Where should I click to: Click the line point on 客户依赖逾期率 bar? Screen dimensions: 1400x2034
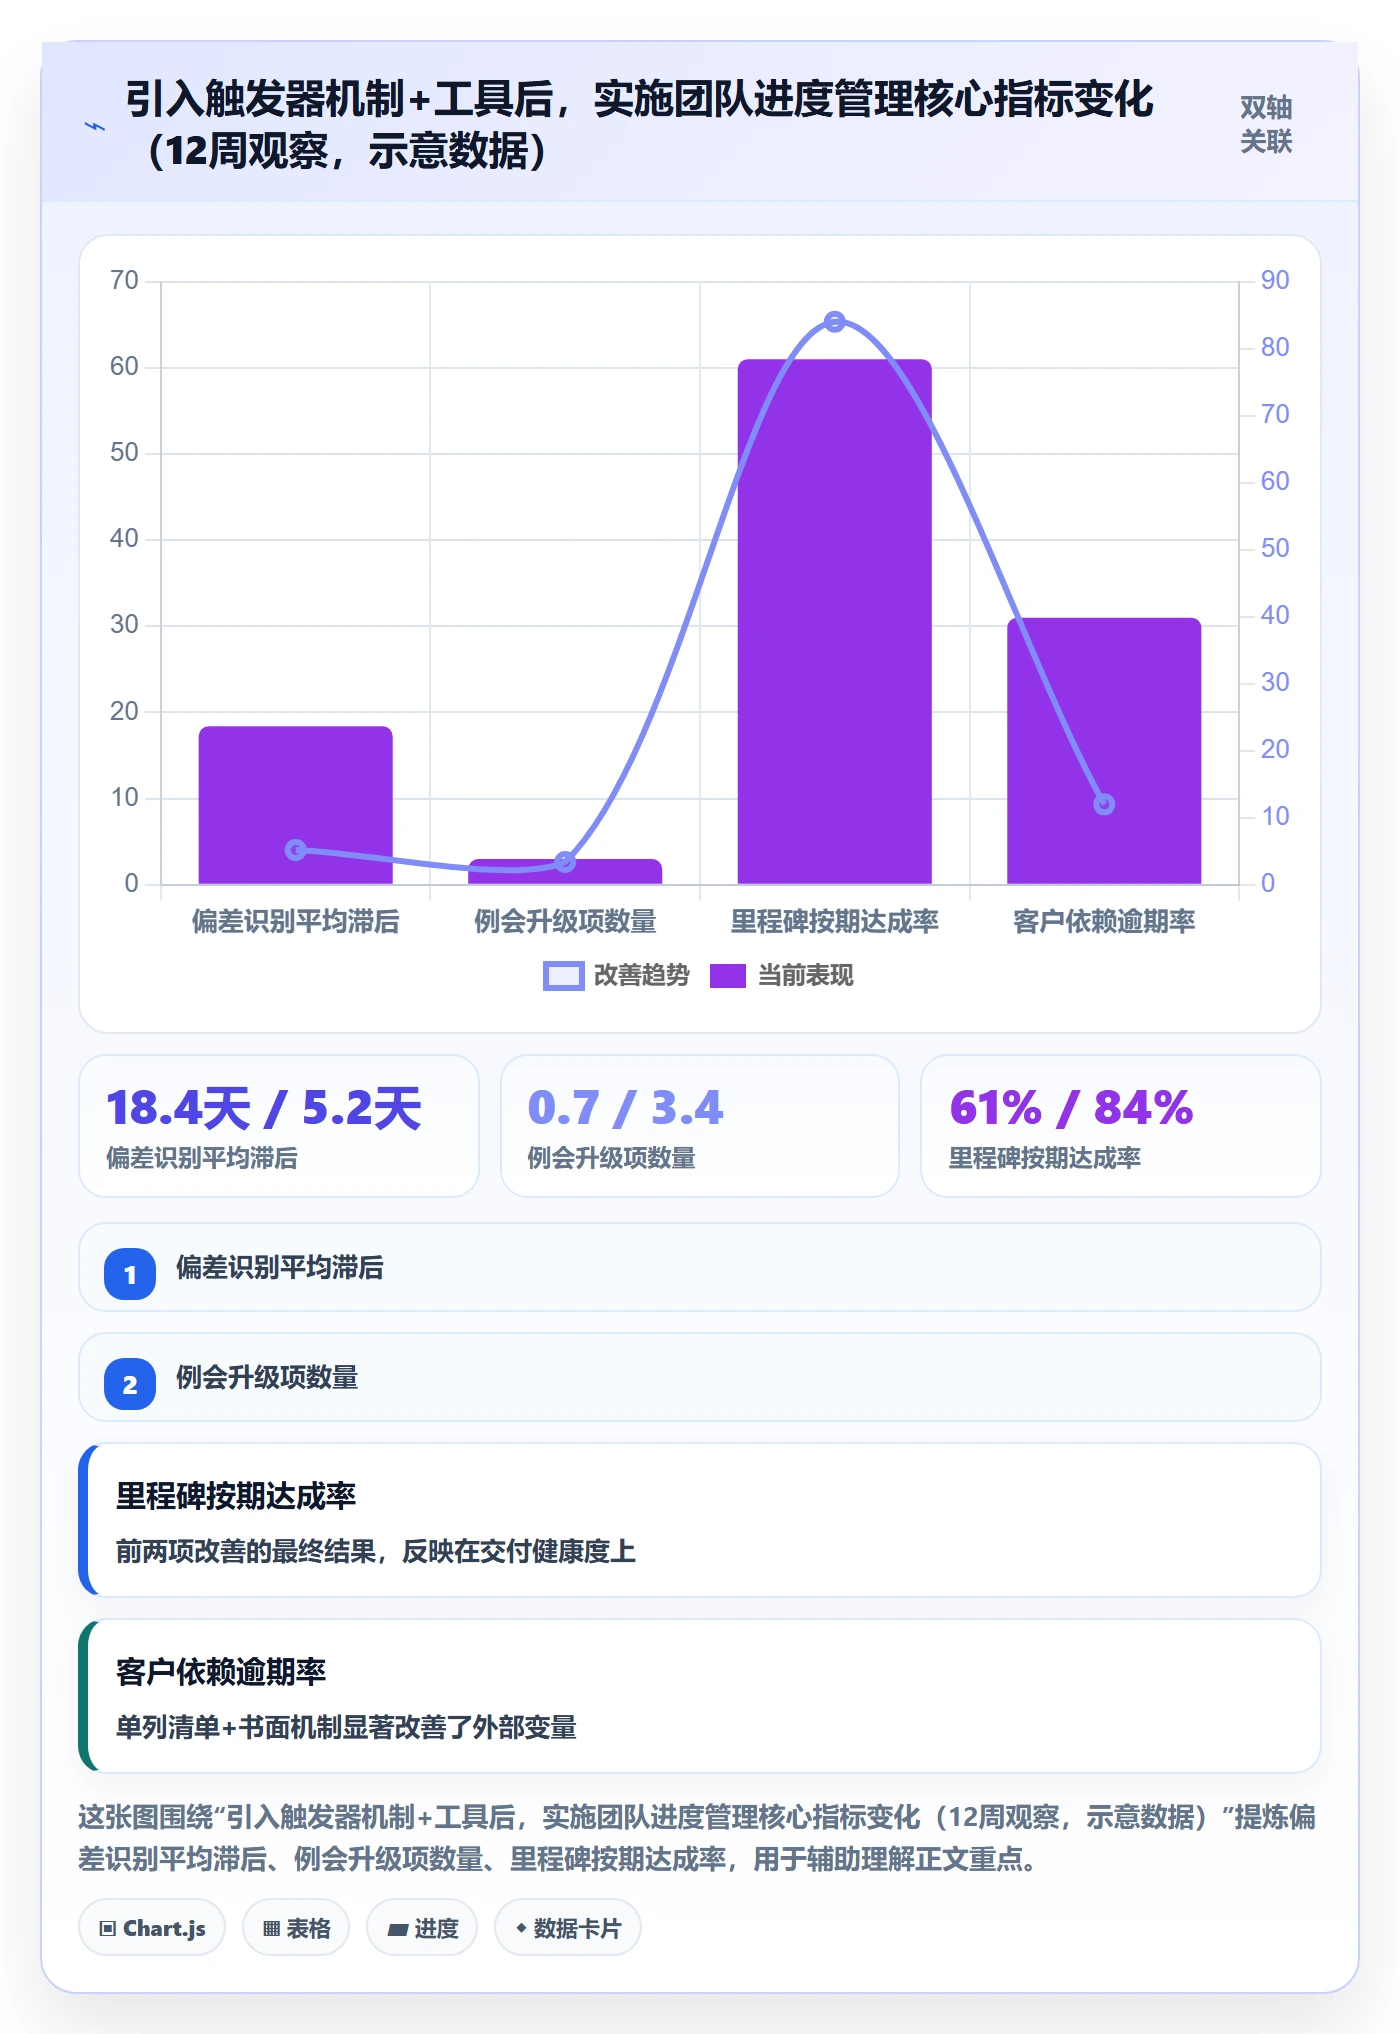pos(1104,804)
